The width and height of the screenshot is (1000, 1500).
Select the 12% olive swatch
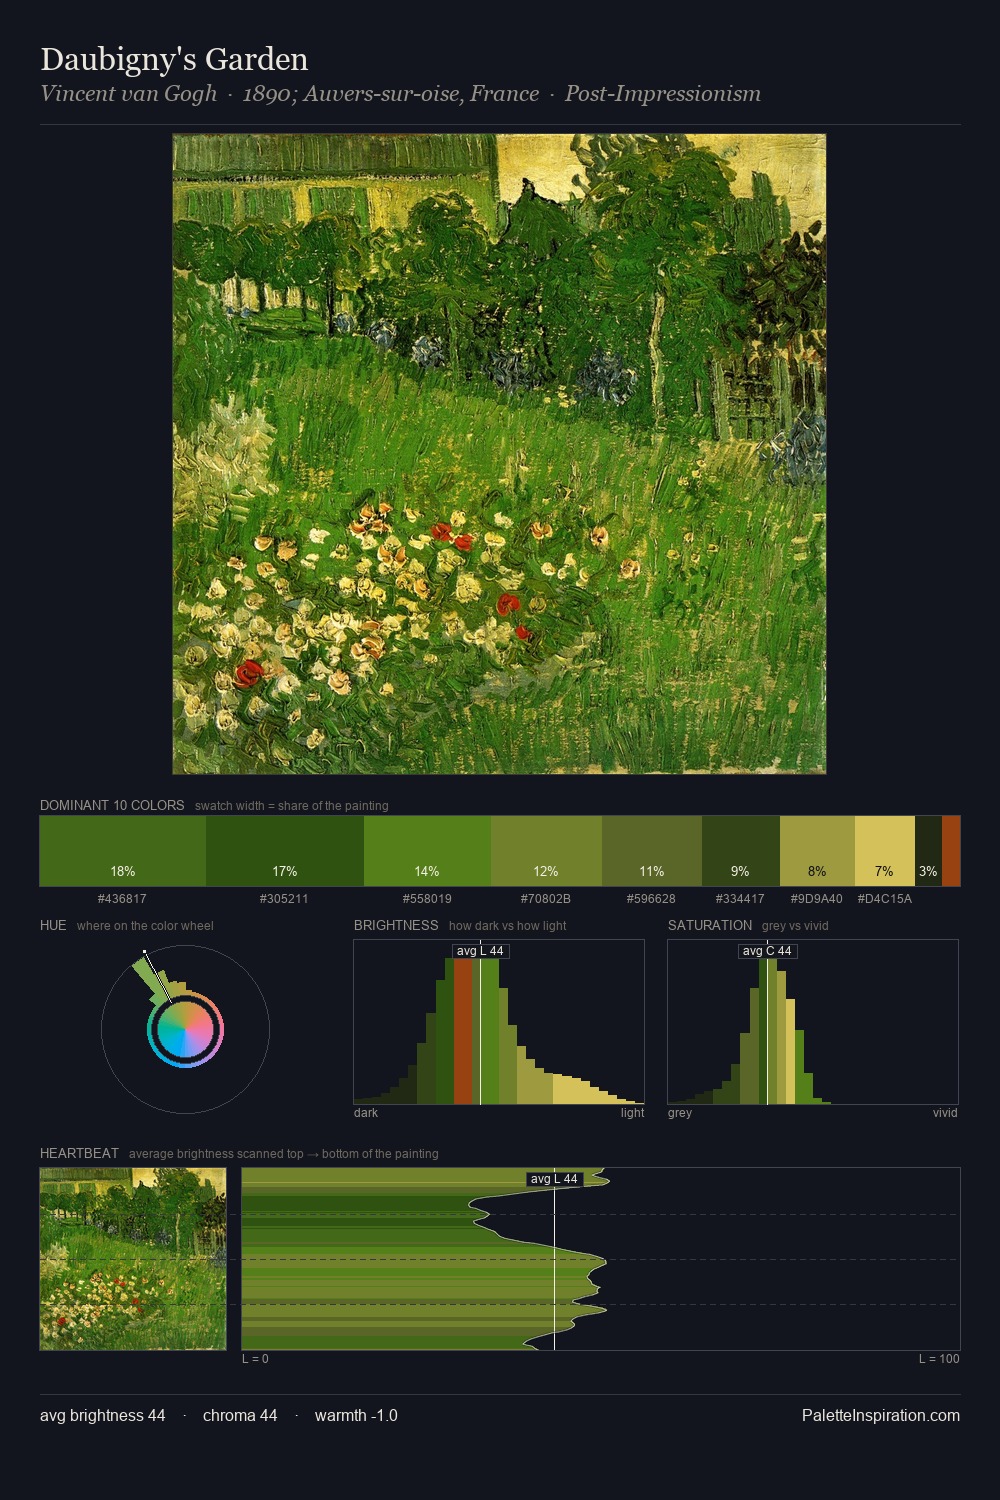click(x=546, y=851)
